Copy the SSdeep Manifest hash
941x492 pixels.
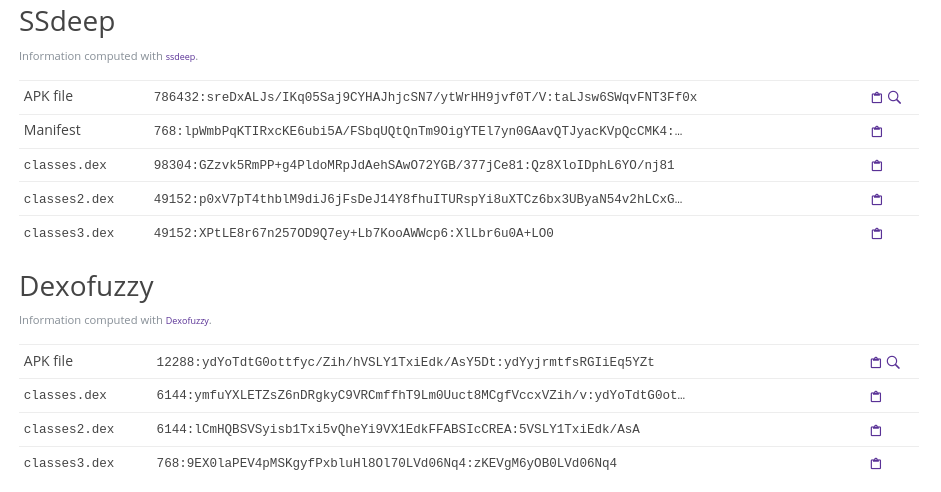[x=877, y=132]
